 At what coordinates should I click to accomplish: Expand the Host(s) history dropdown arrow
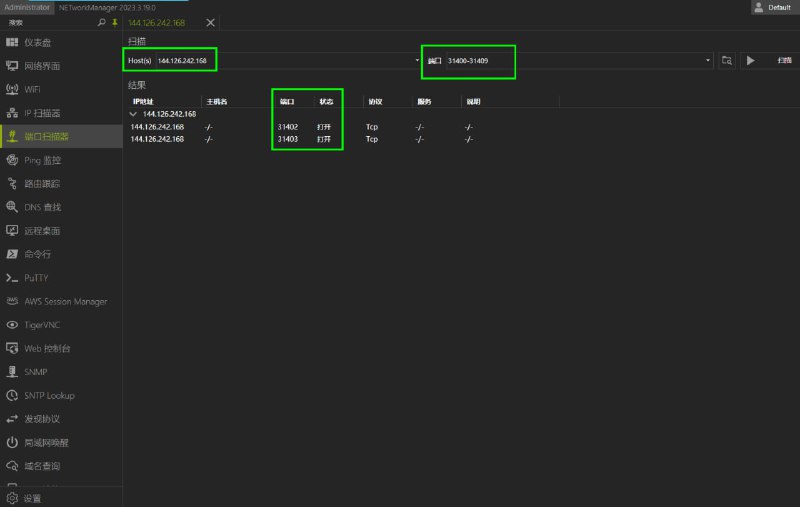(x=417, y=61)
